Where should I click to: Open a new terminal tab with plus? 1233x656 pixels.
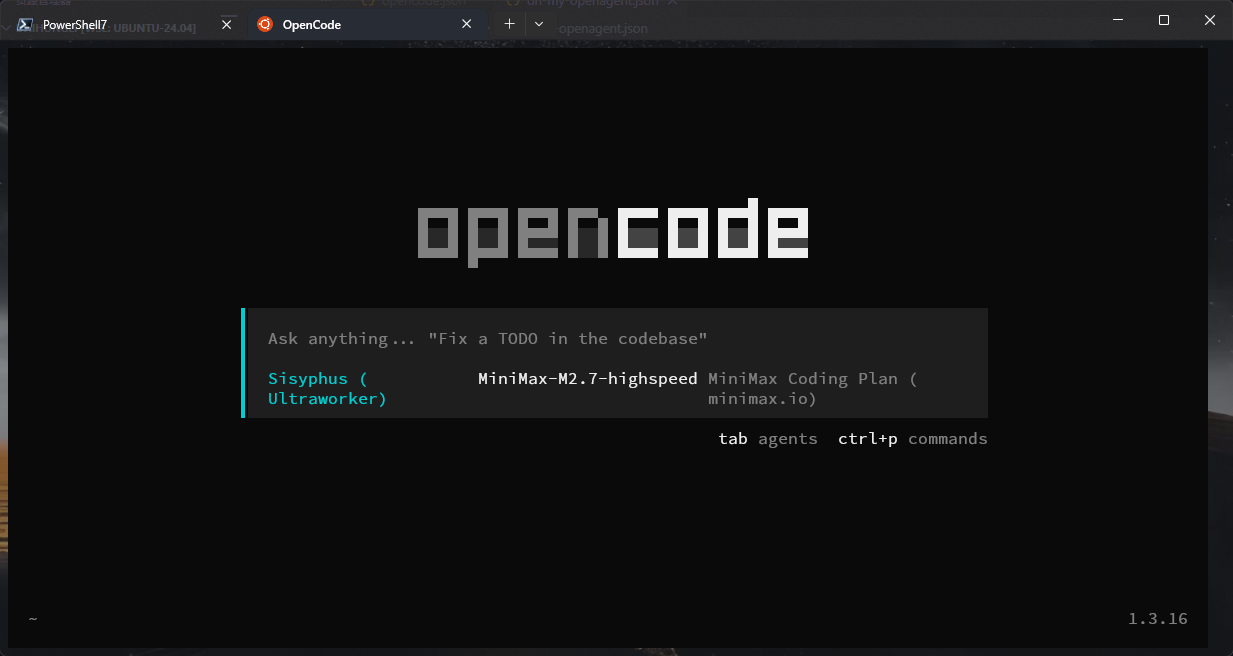coord(509,23)
